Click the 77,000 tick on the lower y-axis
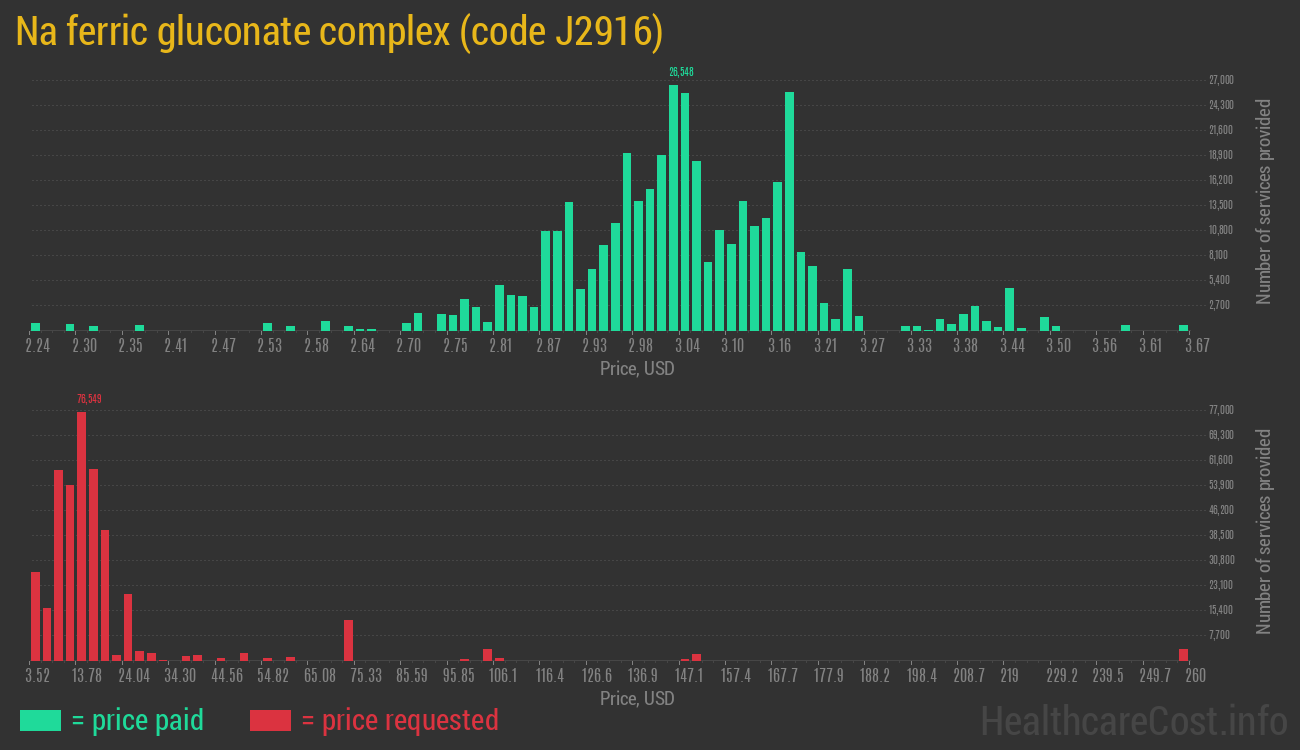This screenshot has width=1300, height=750. coord(1220,410)
